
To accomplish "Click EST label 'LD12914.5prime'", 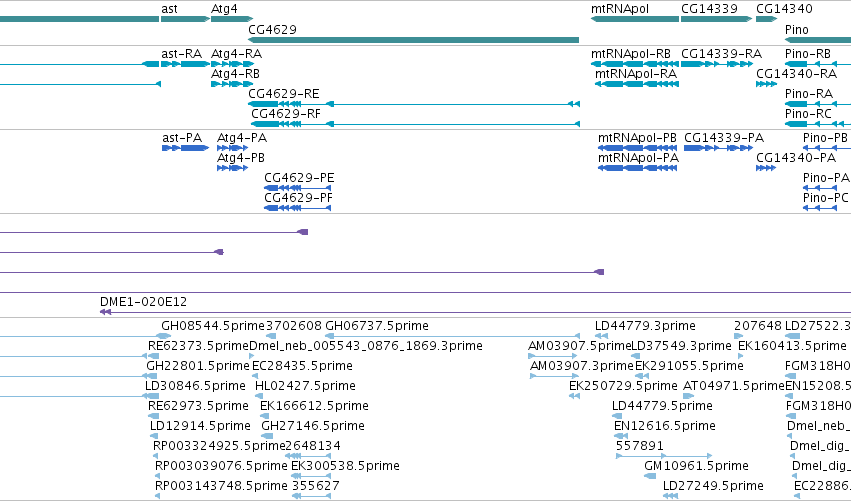I will pyautogui.click(x=200, y=427).
